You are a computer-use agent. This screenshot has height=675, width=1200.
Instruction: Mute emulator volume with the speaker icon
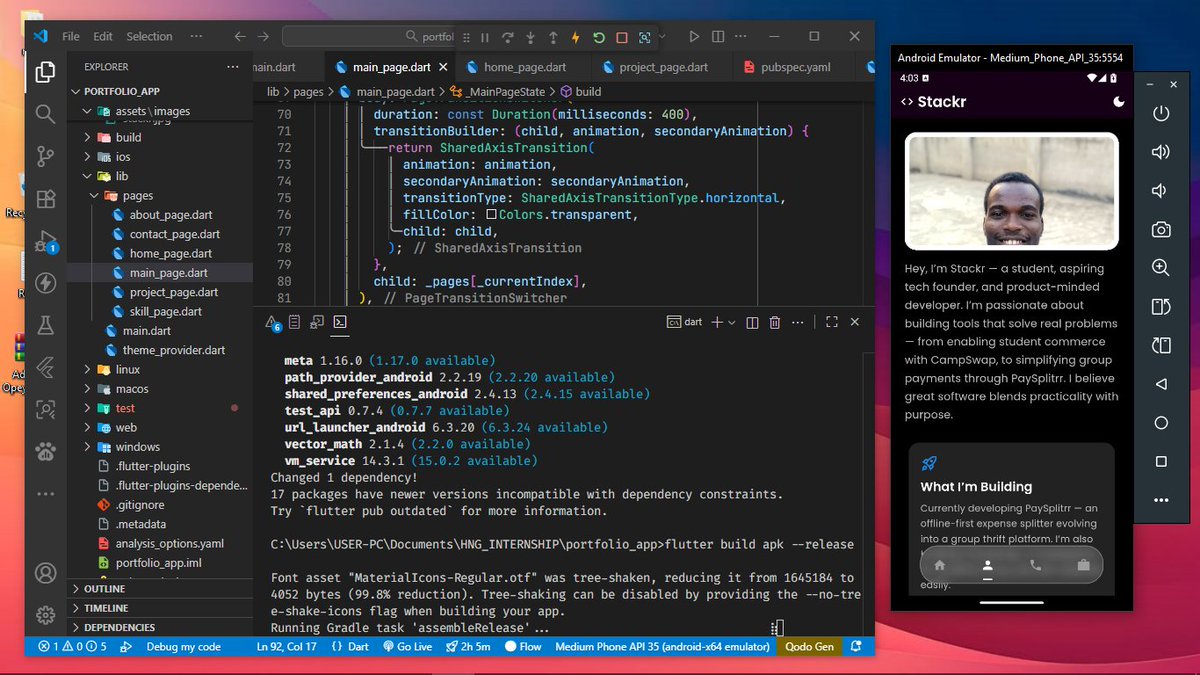tap(1160, 190)
